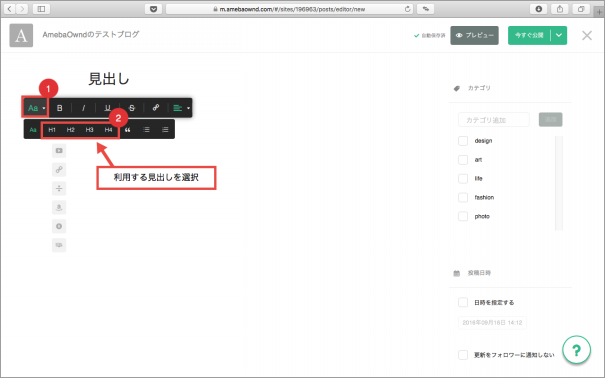605x378 pixels.
Task: Click the プレビュー preview button
Action: 475,35
